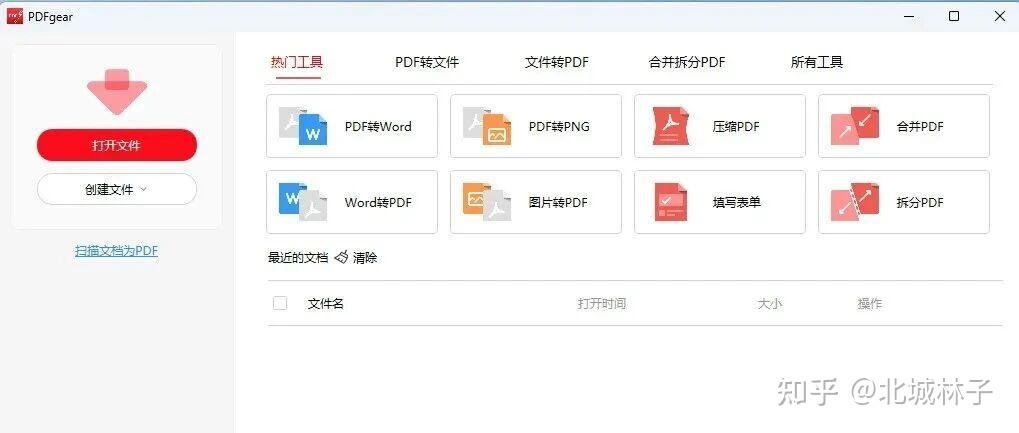Click the 大小 column header
1019x433 pixels.
point(770,304)
